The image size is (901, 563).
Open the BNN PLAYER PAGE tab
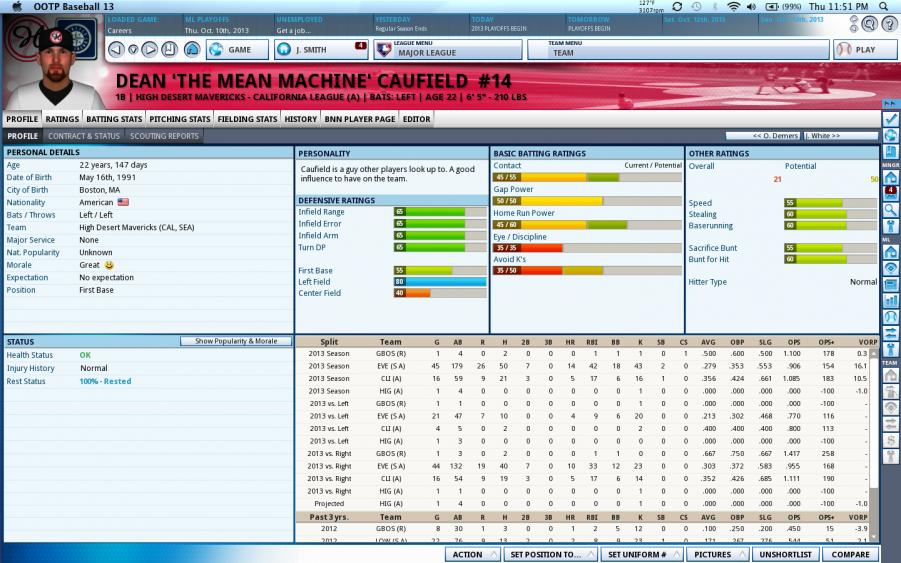click(360, 119)
